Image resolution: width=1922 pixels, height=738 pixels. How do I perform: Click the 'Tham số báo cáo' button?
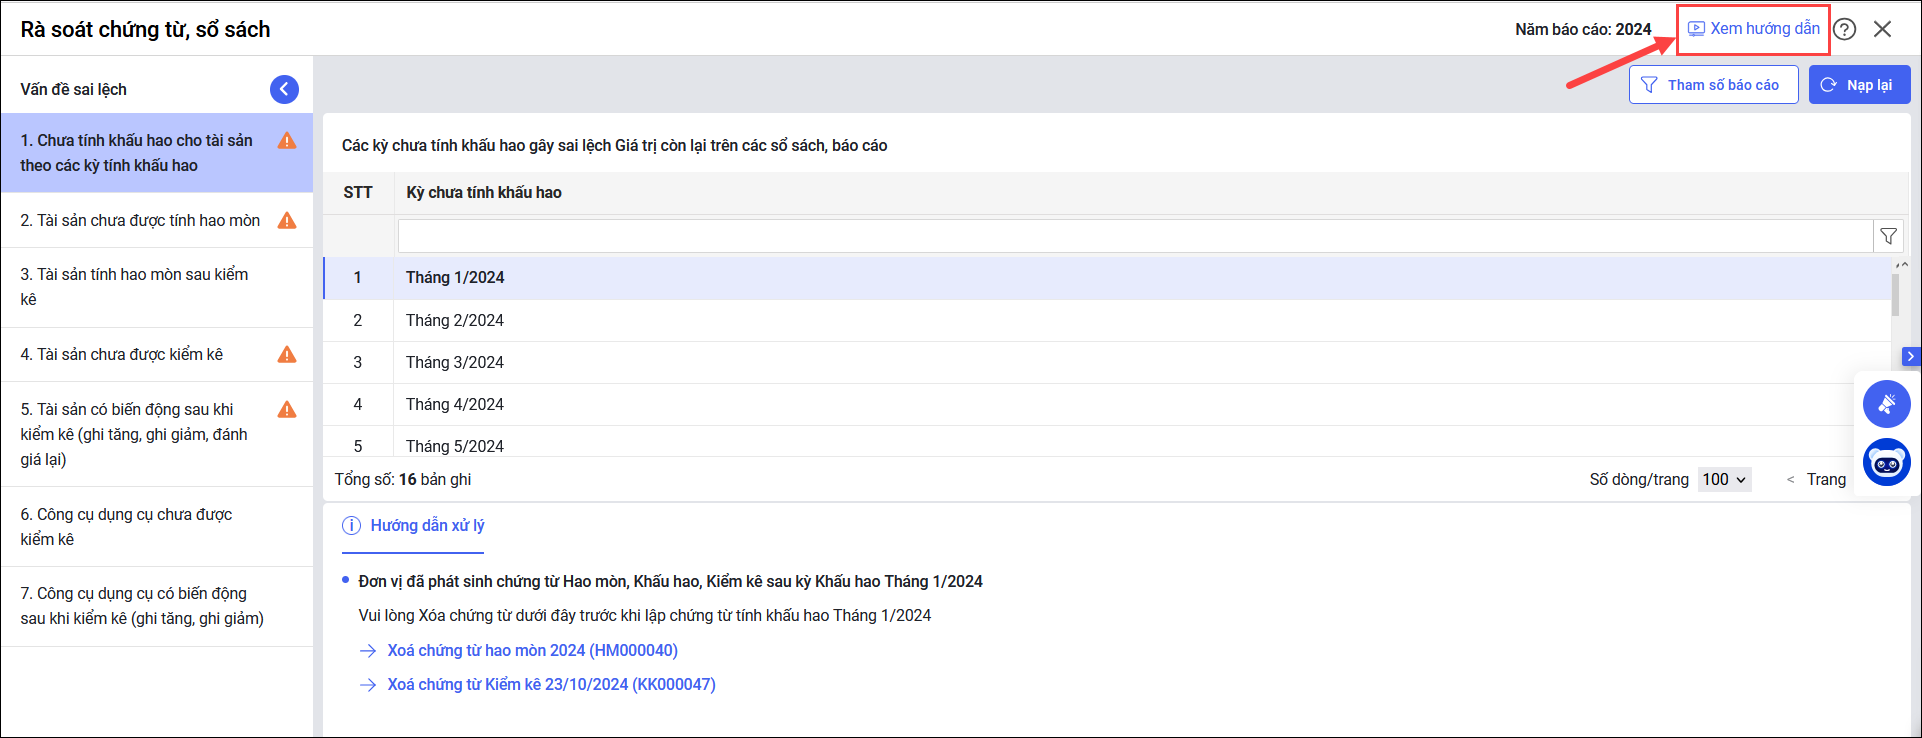pyautogui.click(x=1713, y=85)
